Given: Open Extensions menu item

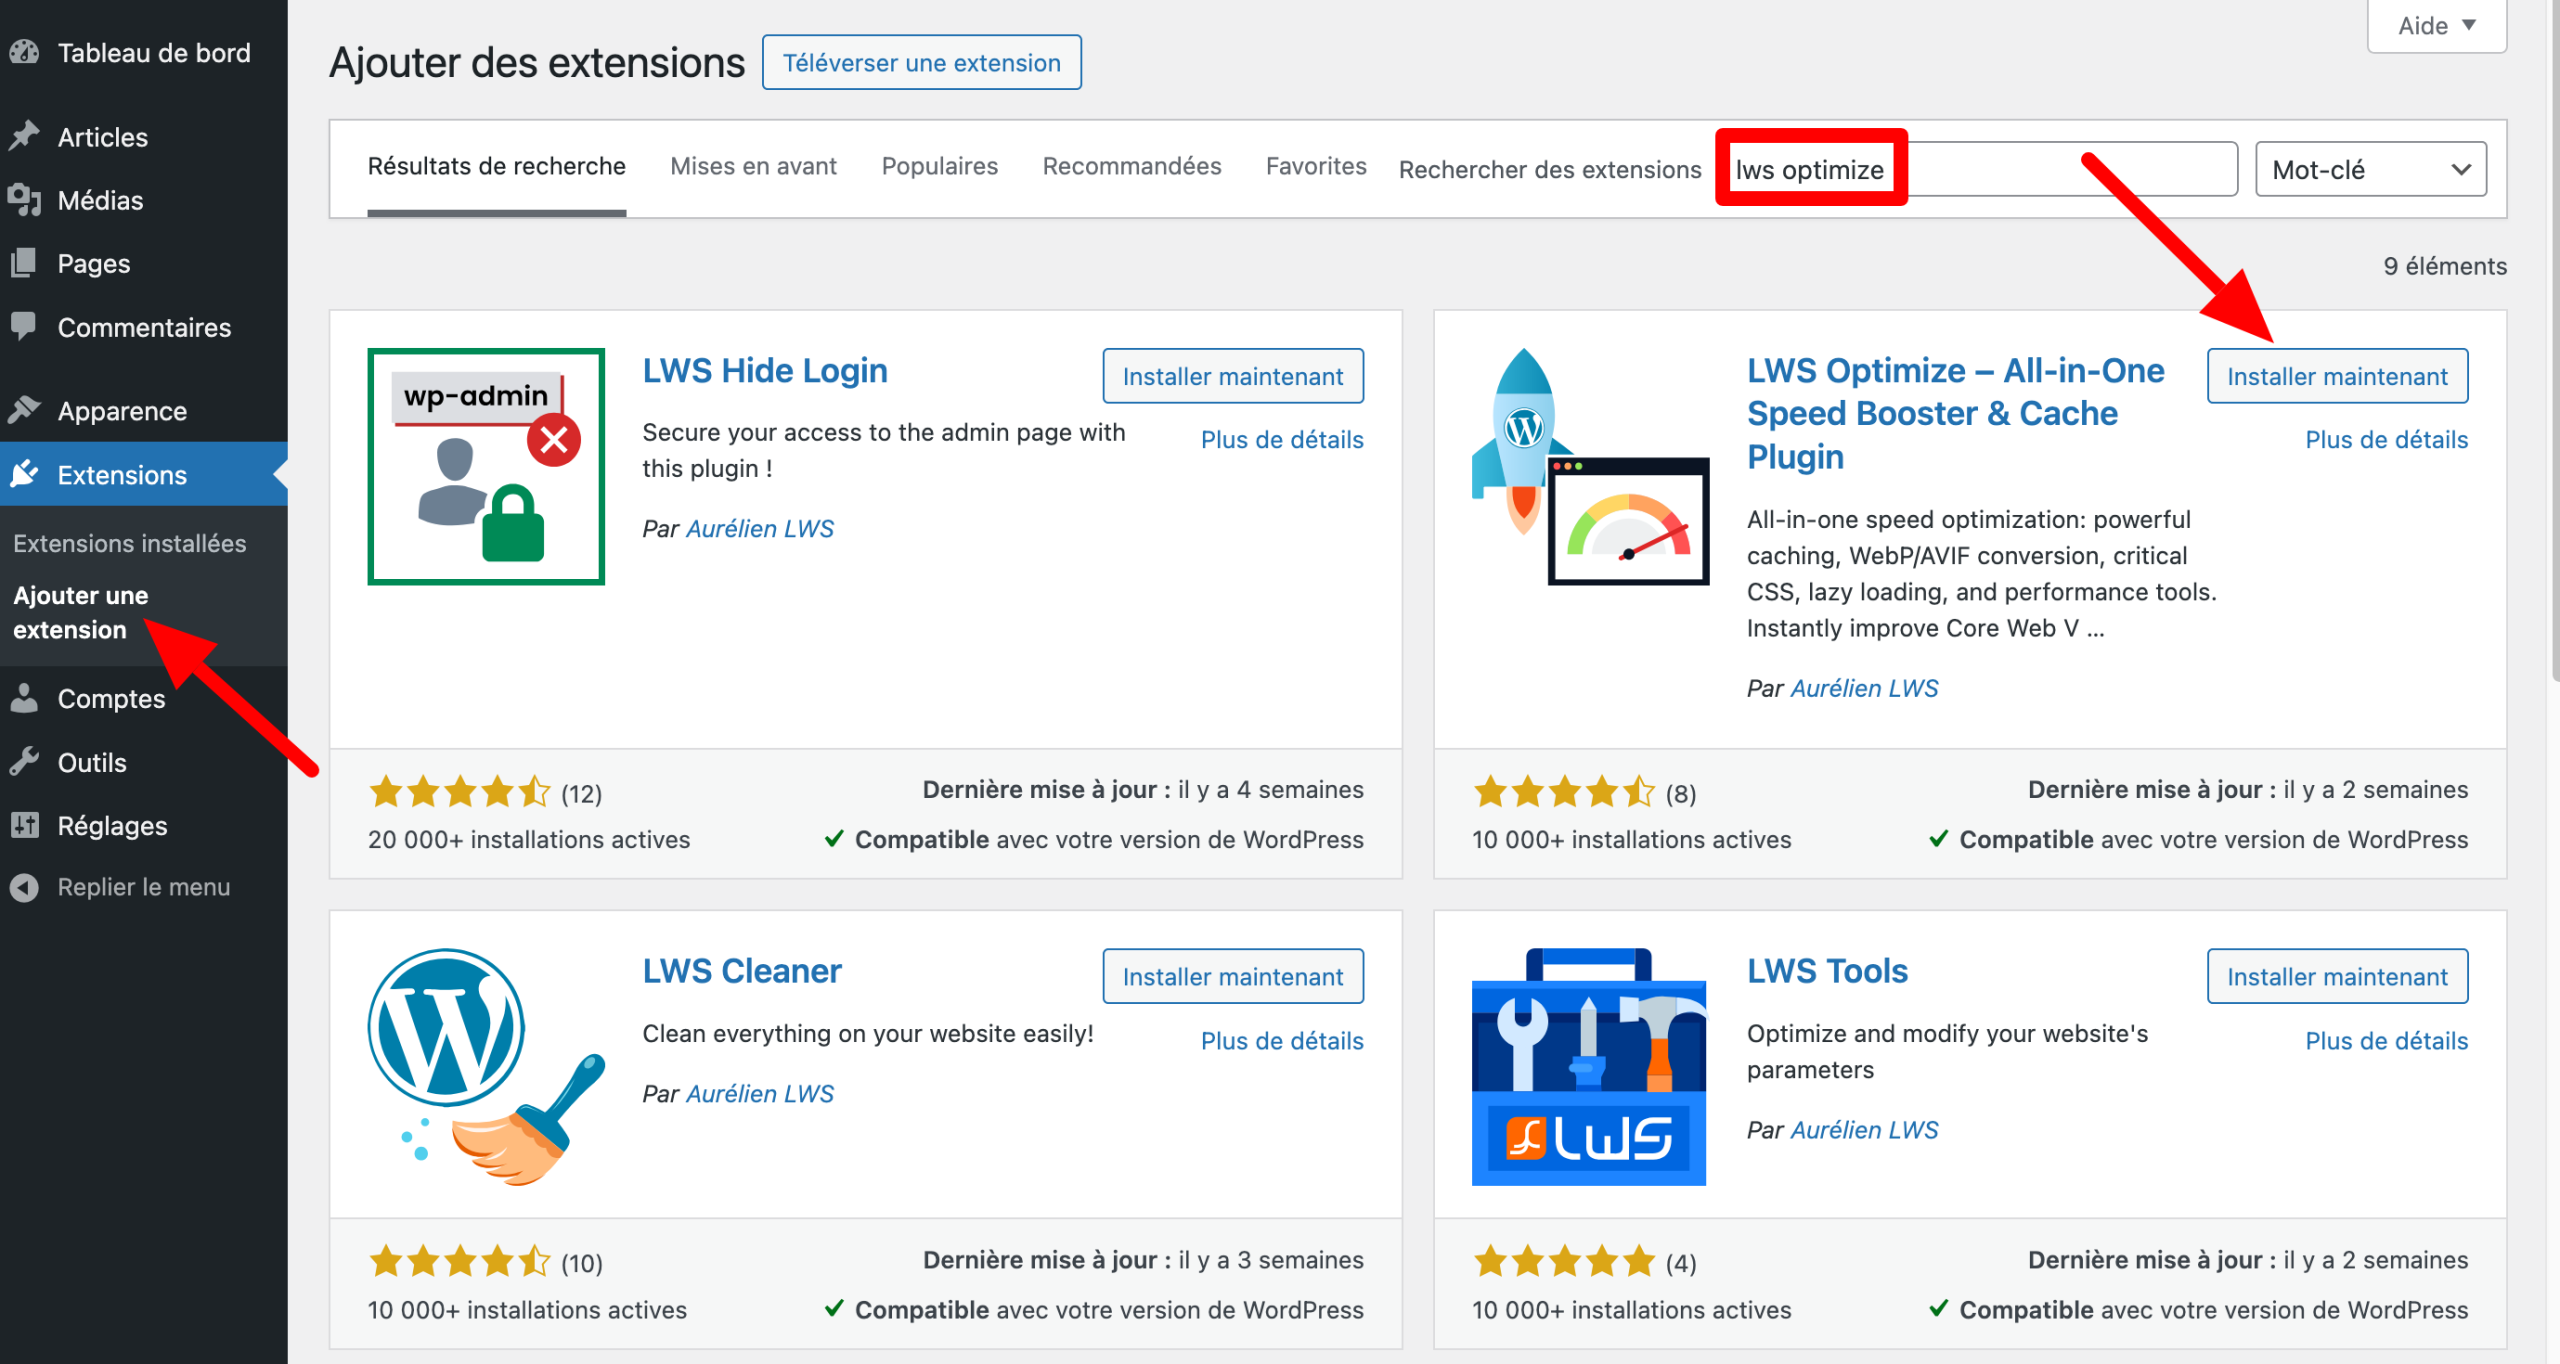Looking at the screenshot, I should (144, 474).
